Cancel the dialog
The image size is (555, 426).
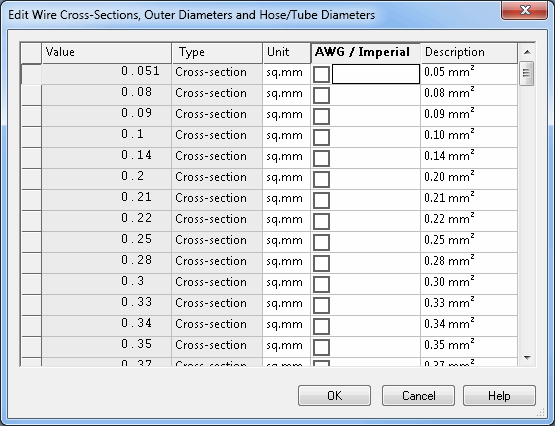pyautogui.click(x=418, y=396)
